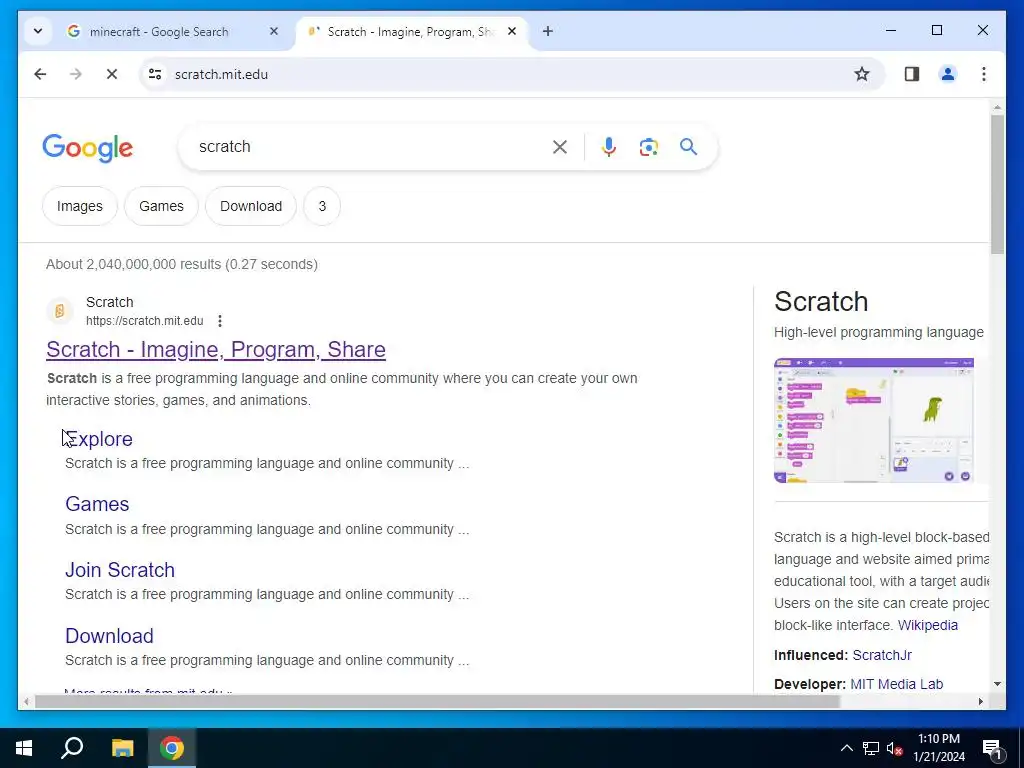Click the muted volume tray icon
The height and width of the screenshot is (768, 1024).
click(x=895, y=748)
